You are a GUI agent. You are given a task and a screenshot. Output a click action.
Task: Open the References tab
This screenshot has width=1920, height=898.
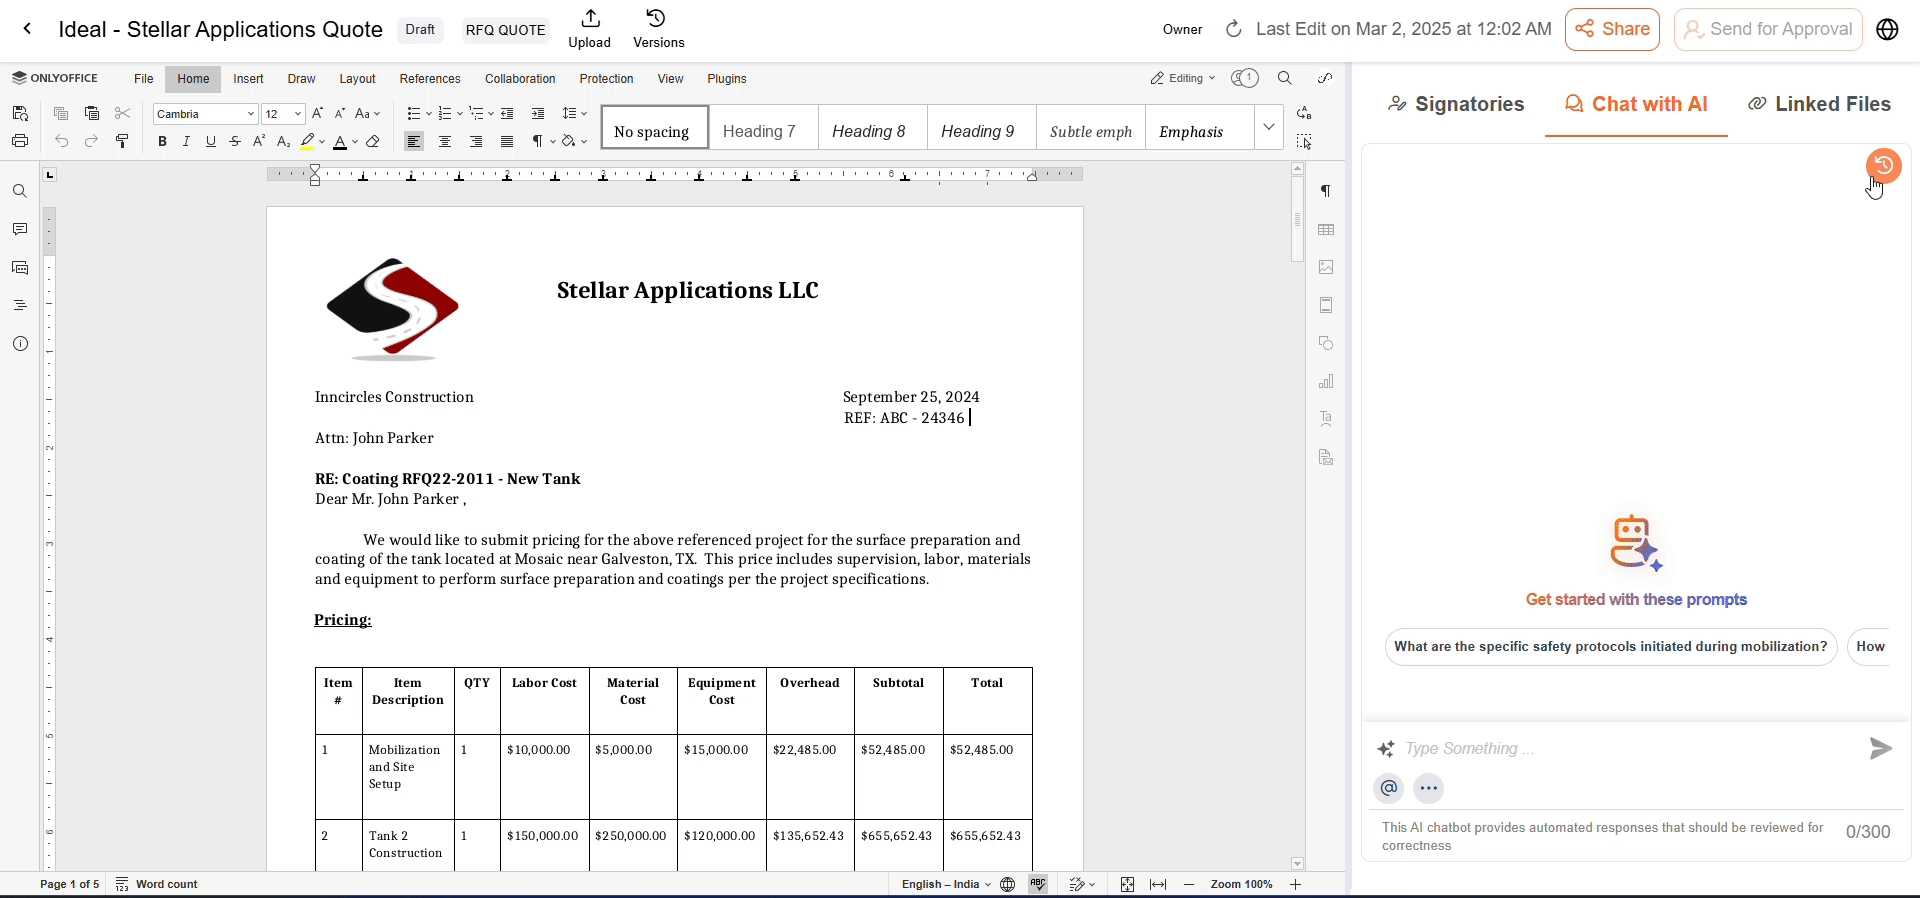tap(430, 79)
